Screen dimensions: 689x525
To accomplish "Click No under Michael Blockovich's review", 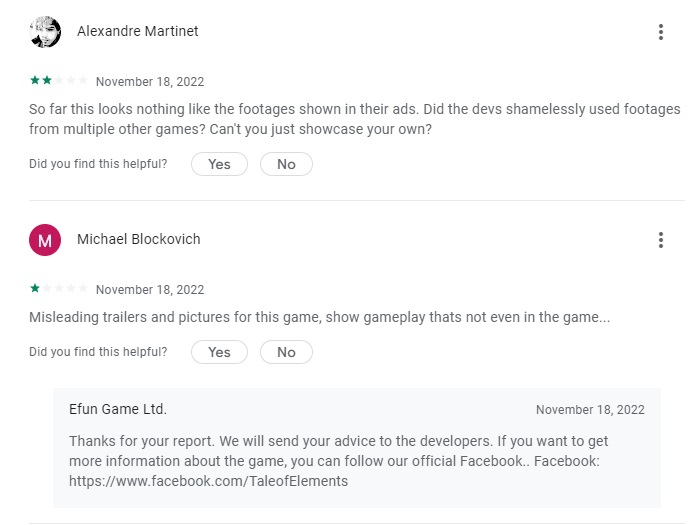I will [286, 352].
